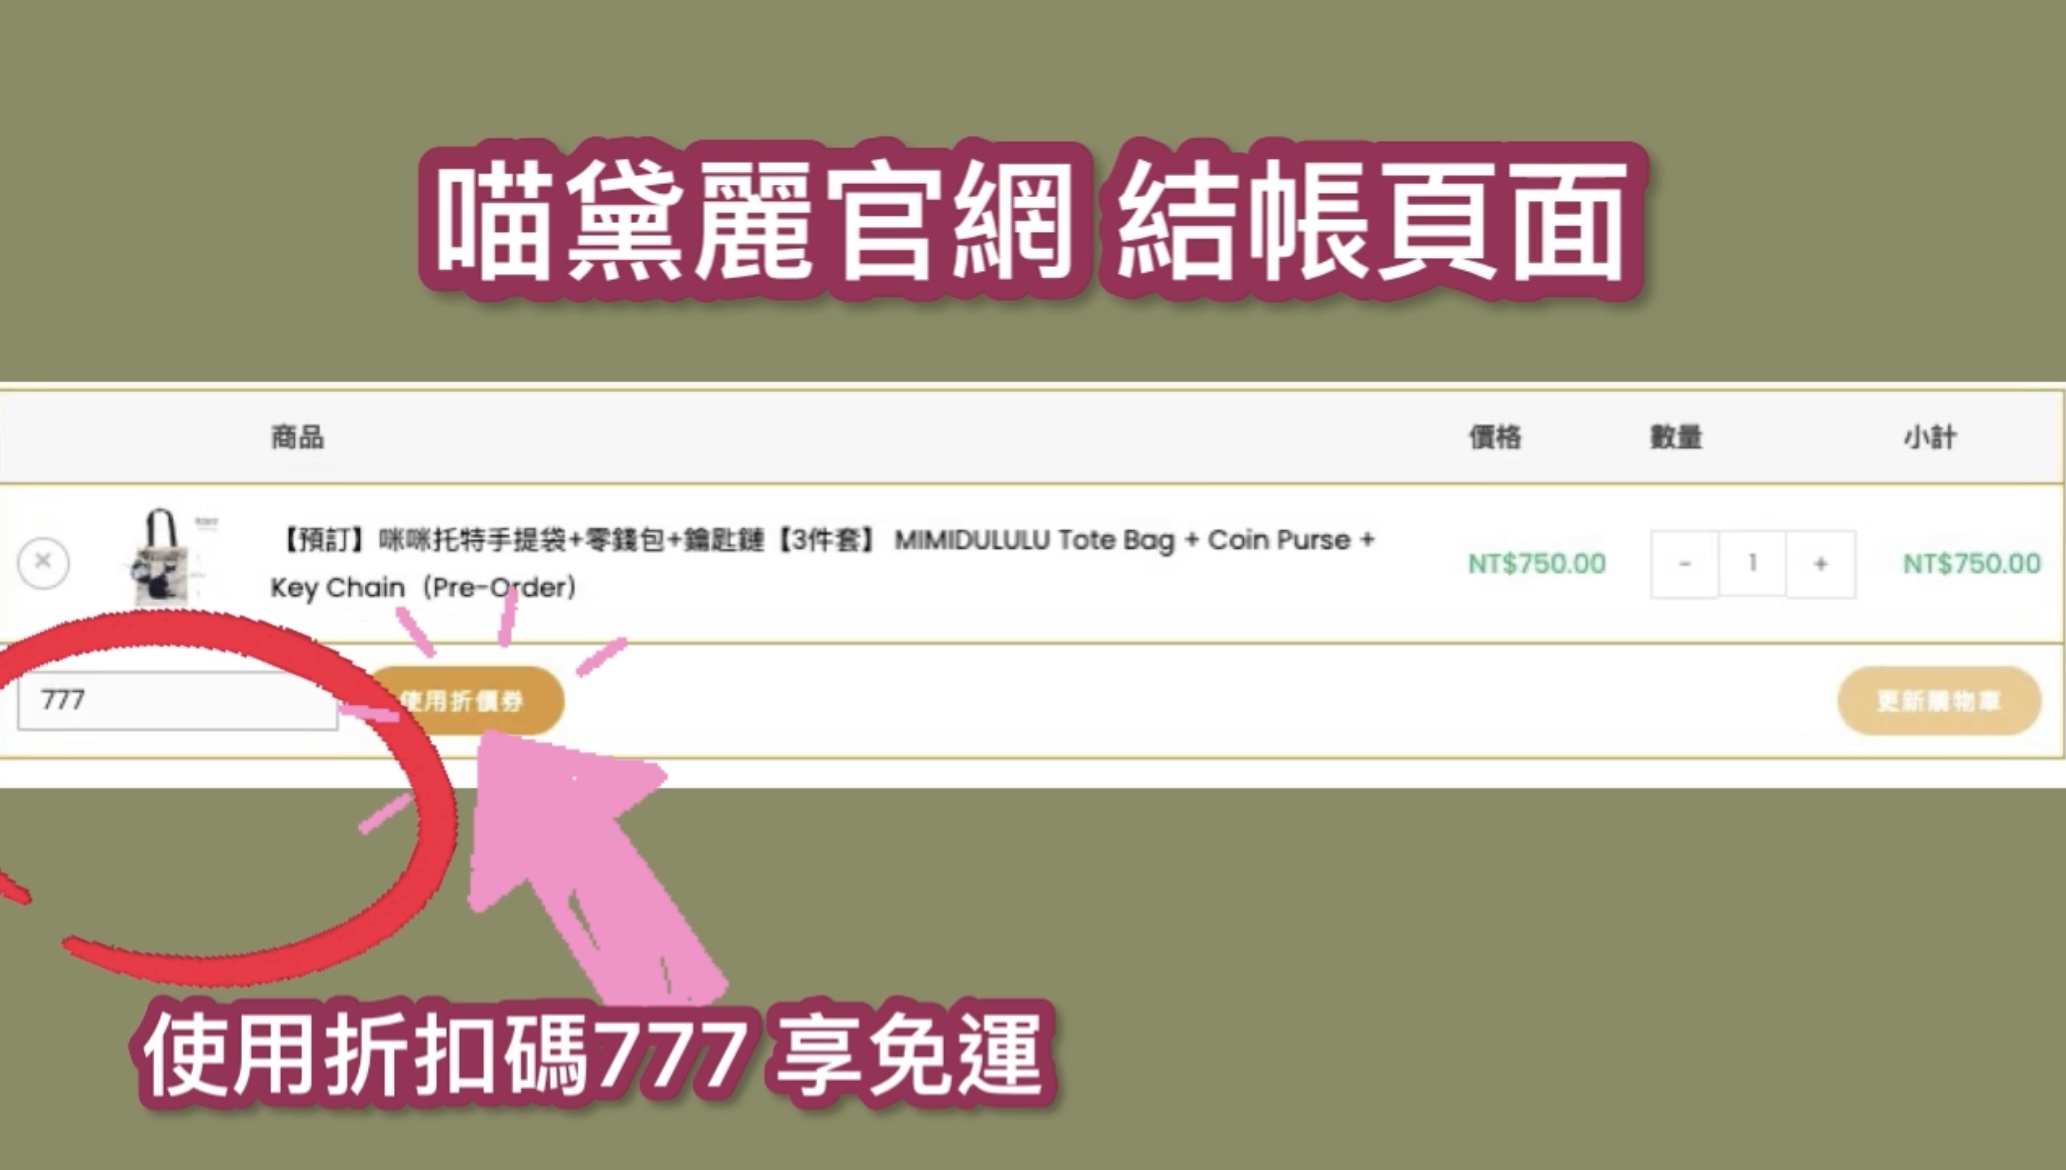Remove the tote bag item with the X icon
Screen dimensions: 2066x1170
click(43, 562)
